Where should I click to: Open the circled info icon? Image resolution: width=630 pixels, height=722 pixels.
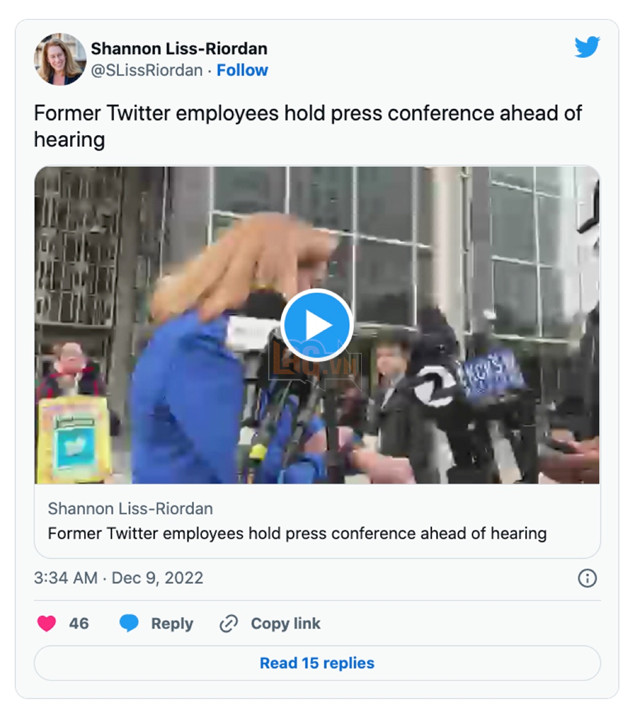(x=587, y=578)
